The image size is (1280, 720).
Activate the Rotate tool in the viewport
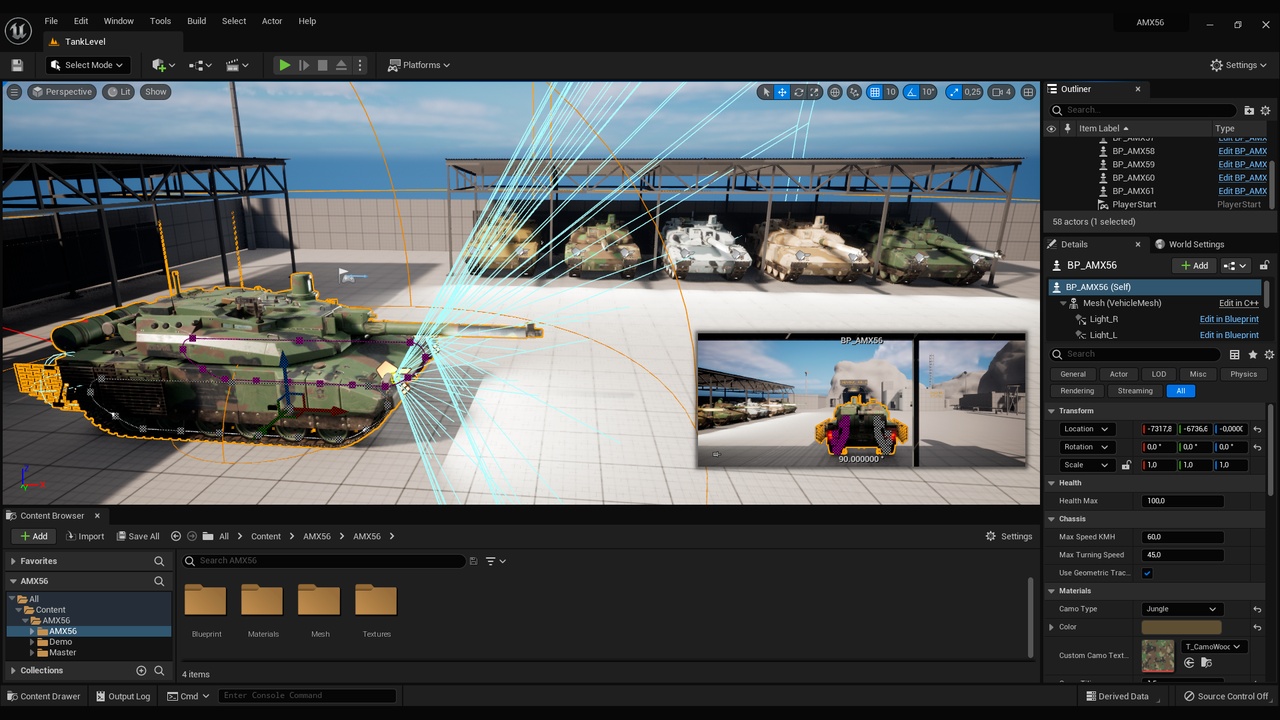click(x=799, y=92)
